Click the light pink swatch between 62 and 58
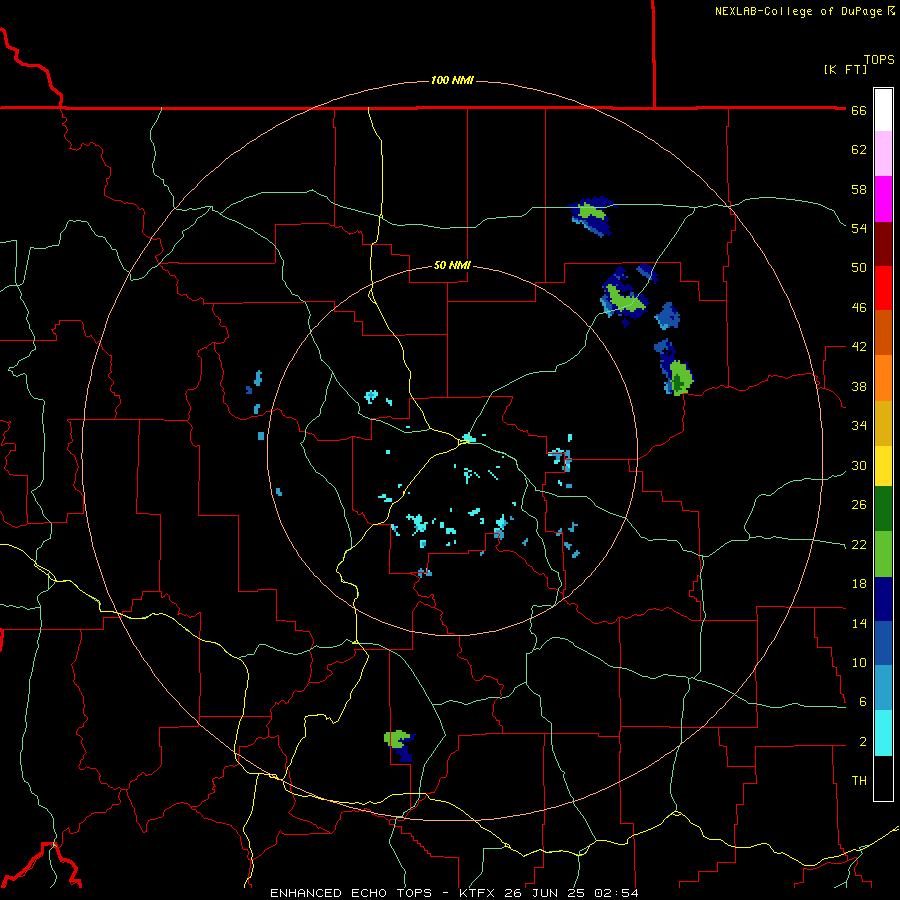The image size is (900, 900). tap(883, 153)
